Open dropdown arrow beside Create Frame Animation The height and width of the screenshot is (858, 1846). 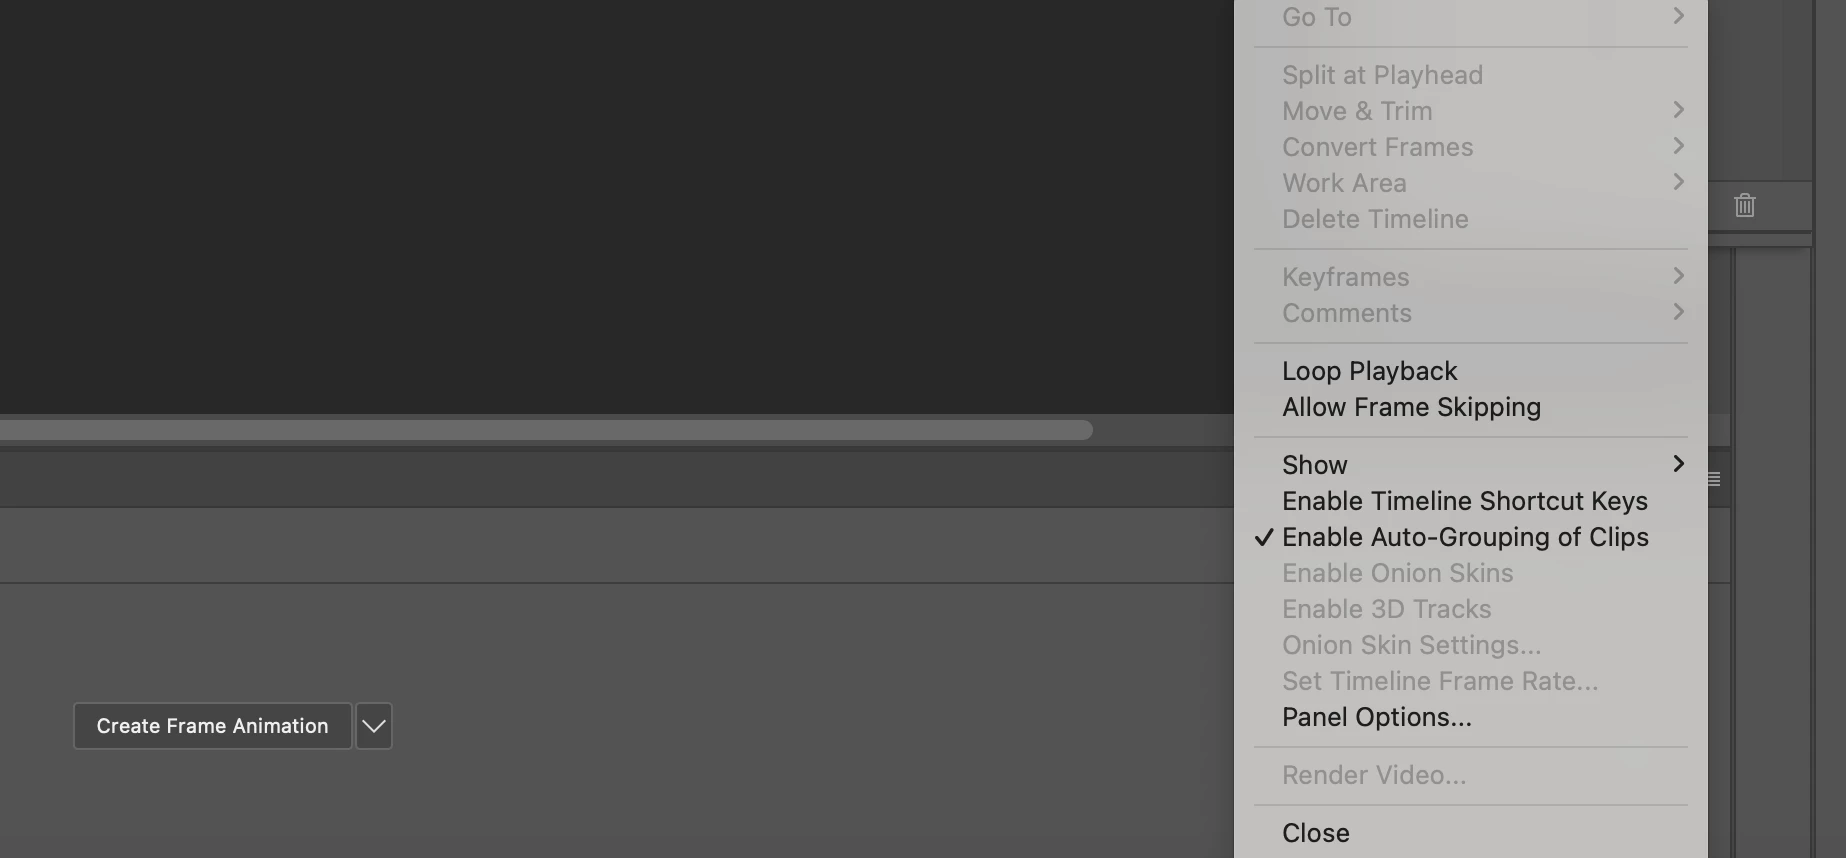click(x=374, y=726)
